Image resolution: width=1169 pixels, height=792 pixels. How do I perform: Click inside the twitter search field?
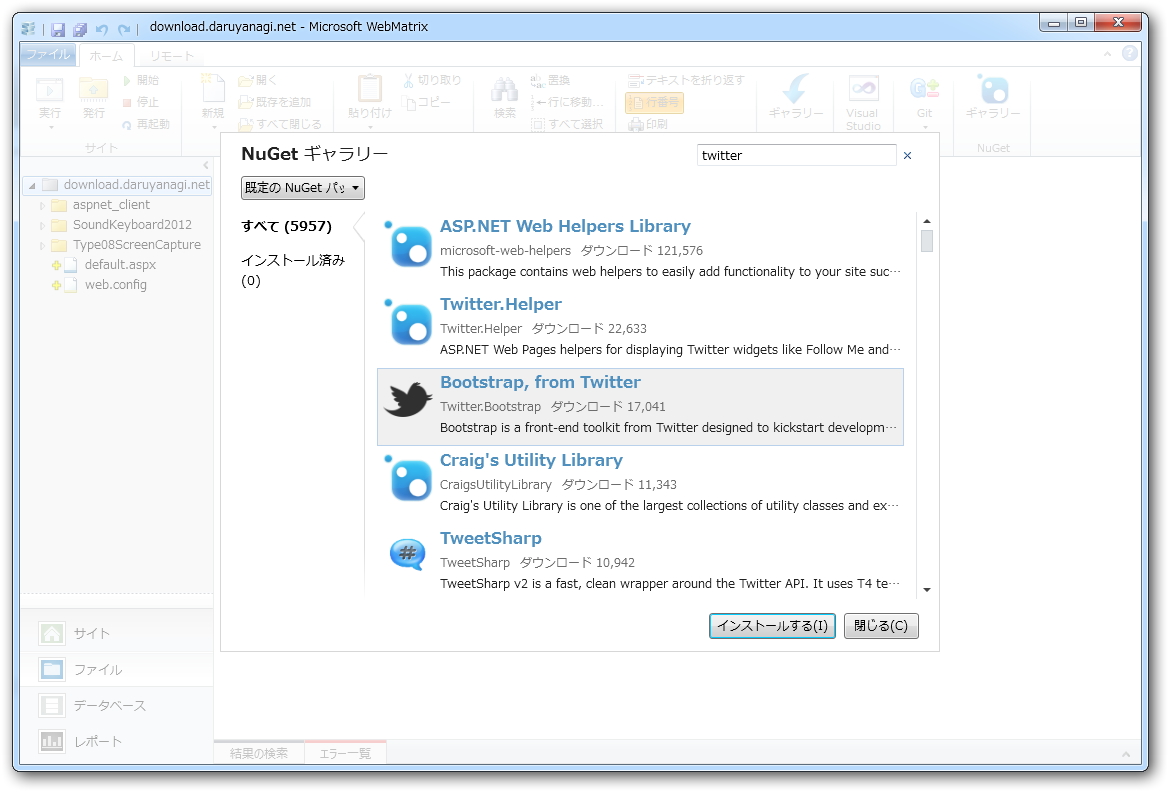click(x=795, y=155)
